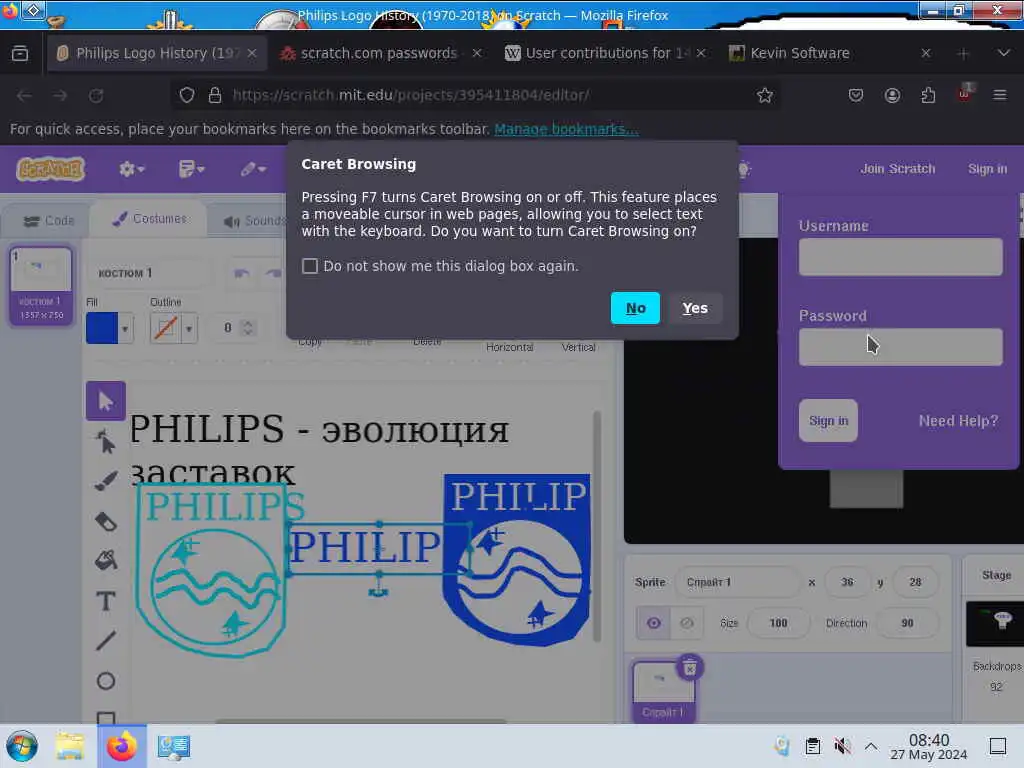Check 'Do not show me this dialog box again'

(310, 266)
